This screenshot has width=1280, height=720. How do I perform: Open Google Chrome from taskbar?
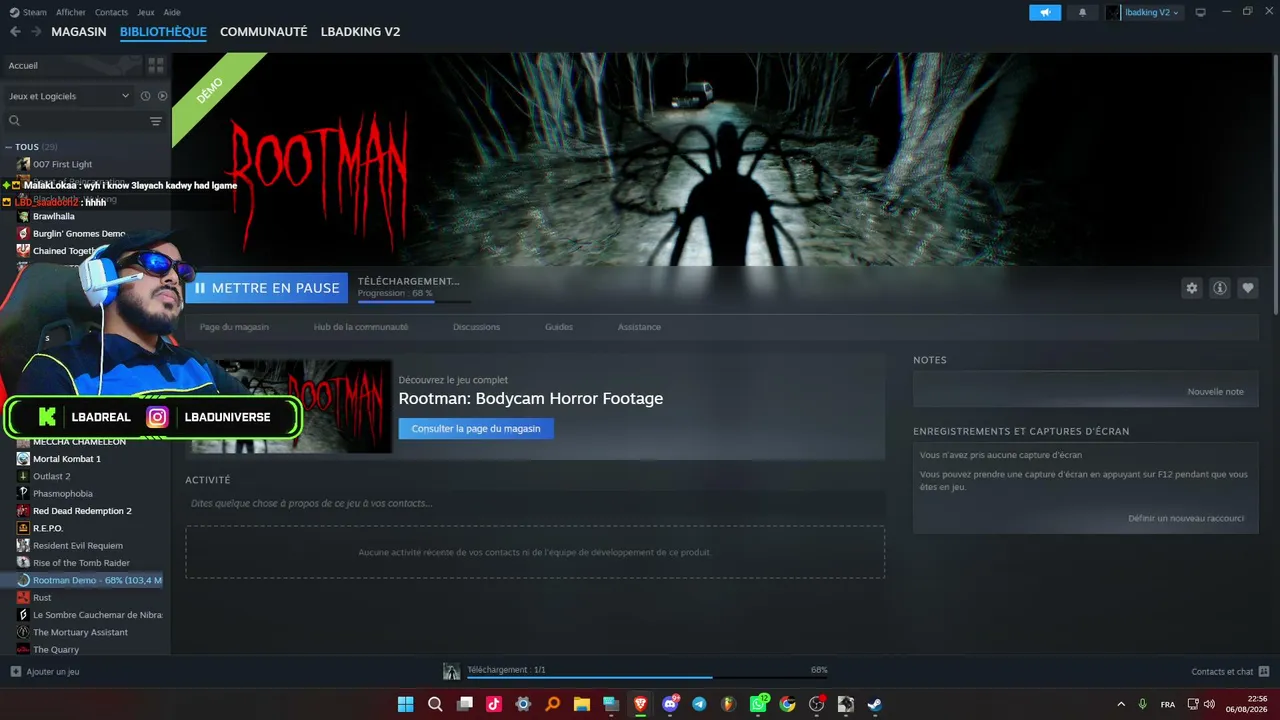point(787,704)
